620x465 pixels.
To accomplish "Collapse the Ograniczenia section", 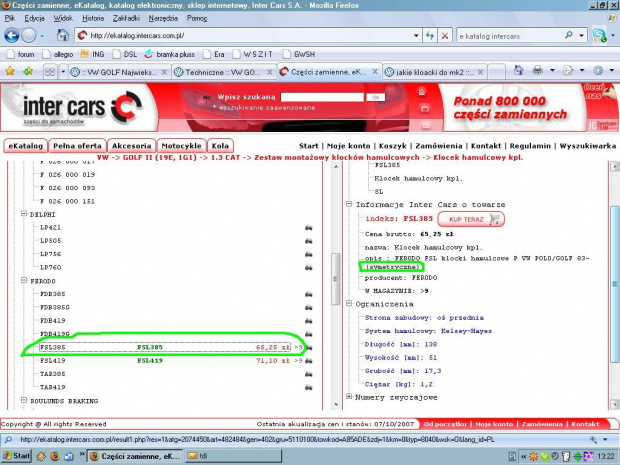I will (x=349, y=303).
